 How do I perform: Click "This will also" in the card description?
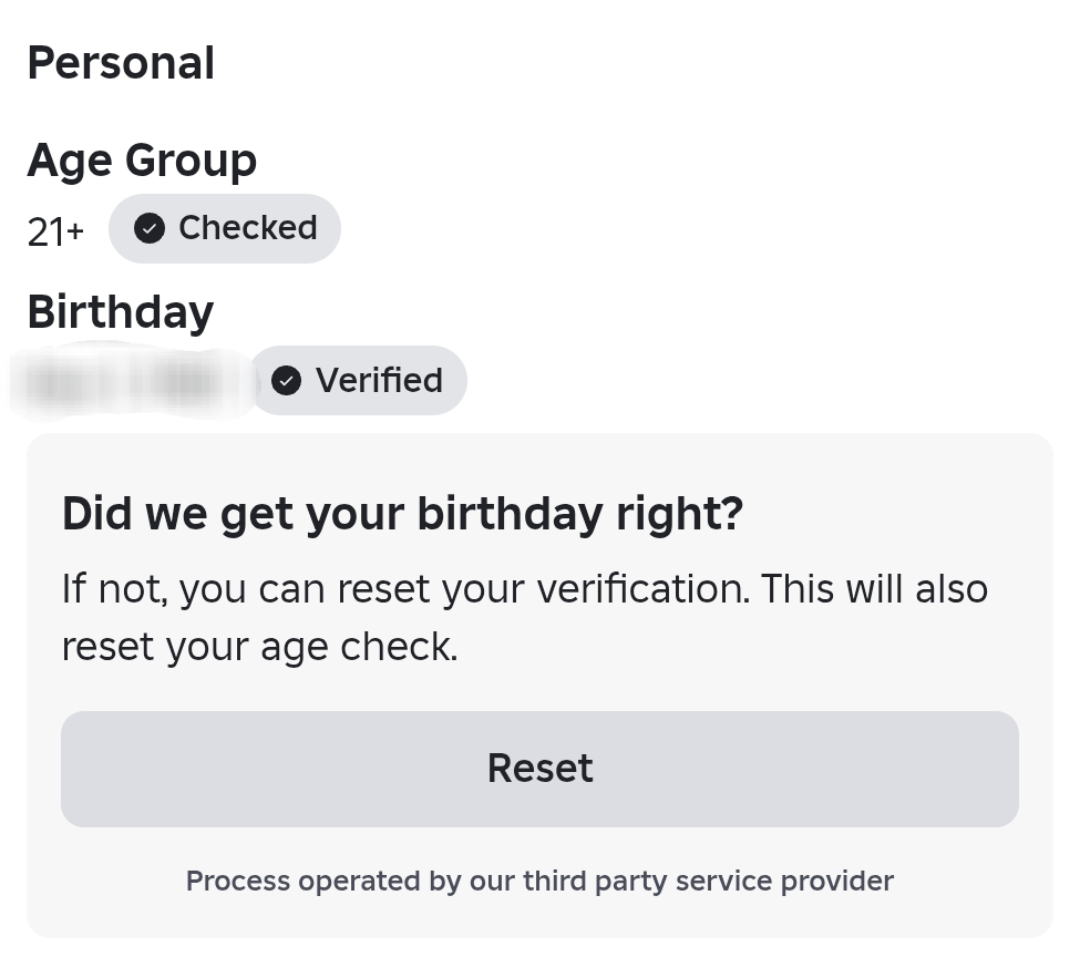pyautogui.click(x=875, y=589)
